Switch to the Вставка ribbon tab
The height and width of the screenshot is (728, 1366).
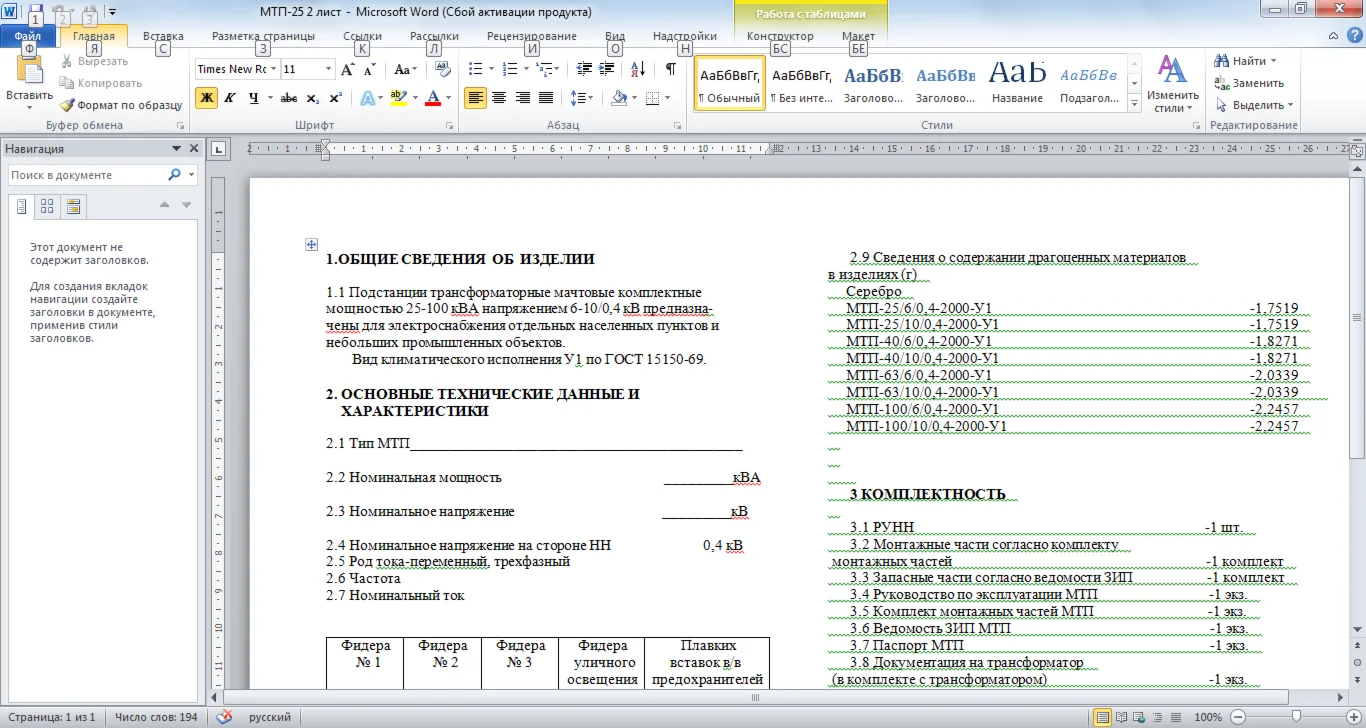point(163,36)
